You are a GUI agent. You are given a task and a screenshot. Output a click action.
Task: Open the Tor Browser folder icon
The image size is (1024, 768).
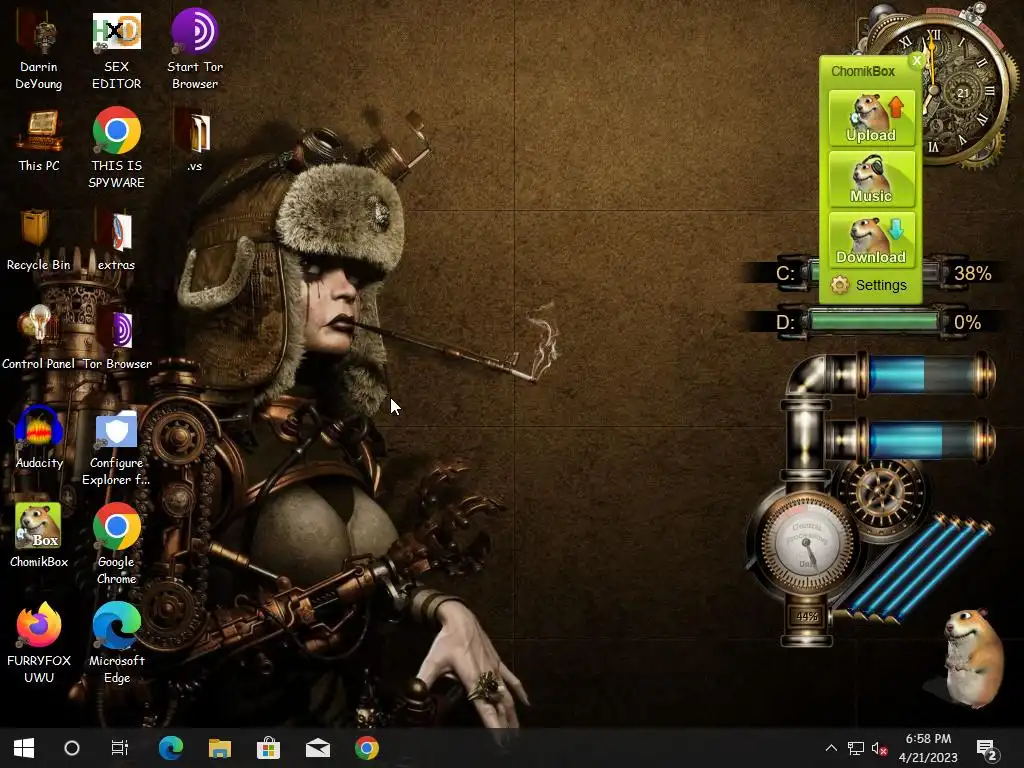coord(116,340)
